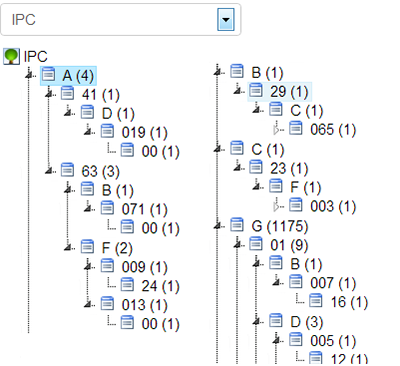Viewport: 400px width, 366px height.
Task: Collapse the A (4) tree node
Action: click(x=30, y=75)
